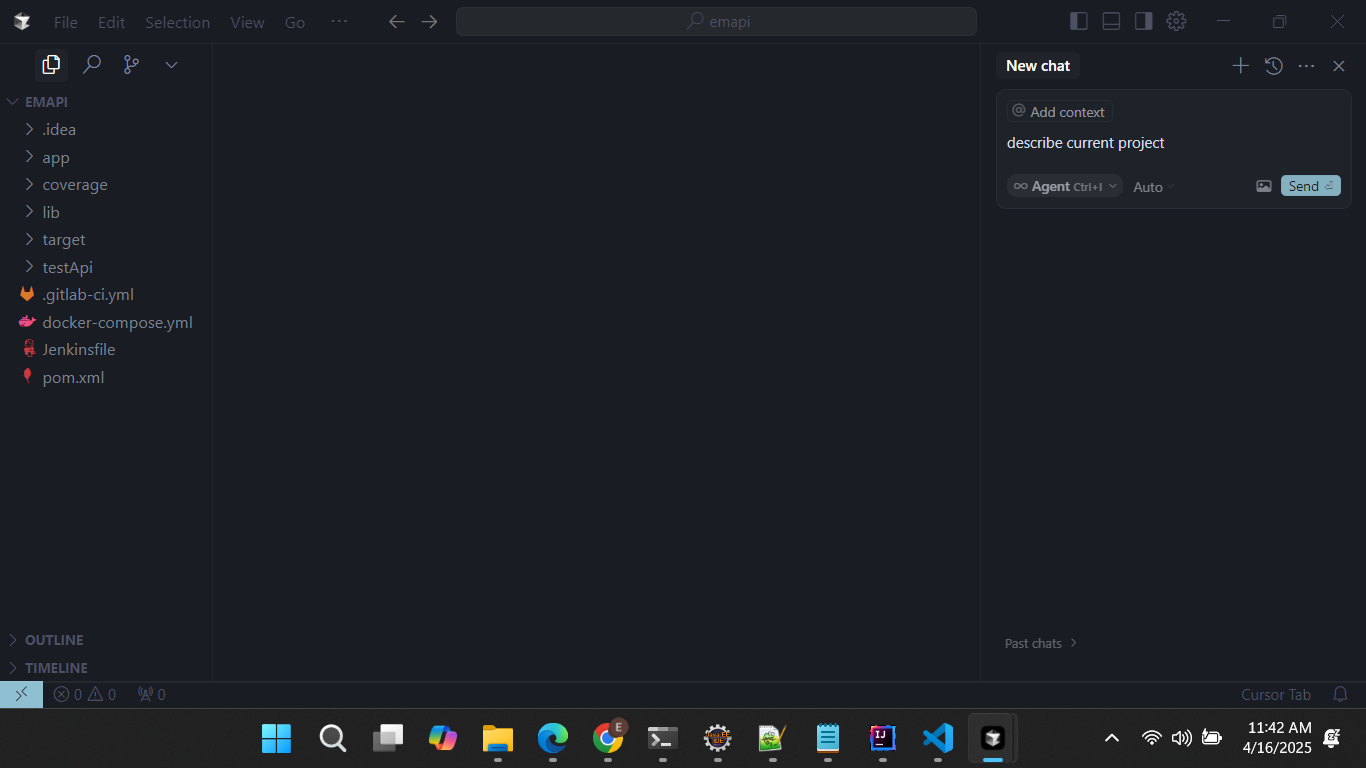Expand the app folder
Image resolution: width=1366 pixels, height=768 pixels.
click(x=56, y=157)
